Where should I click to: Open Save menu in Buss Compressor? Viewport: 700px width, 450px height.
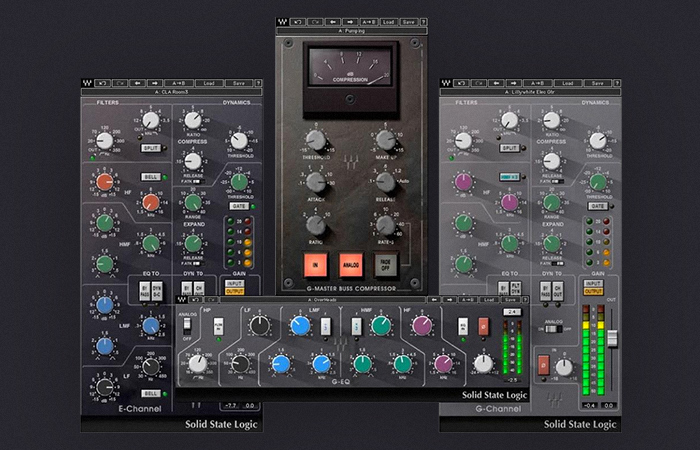[x=408, y=22]
